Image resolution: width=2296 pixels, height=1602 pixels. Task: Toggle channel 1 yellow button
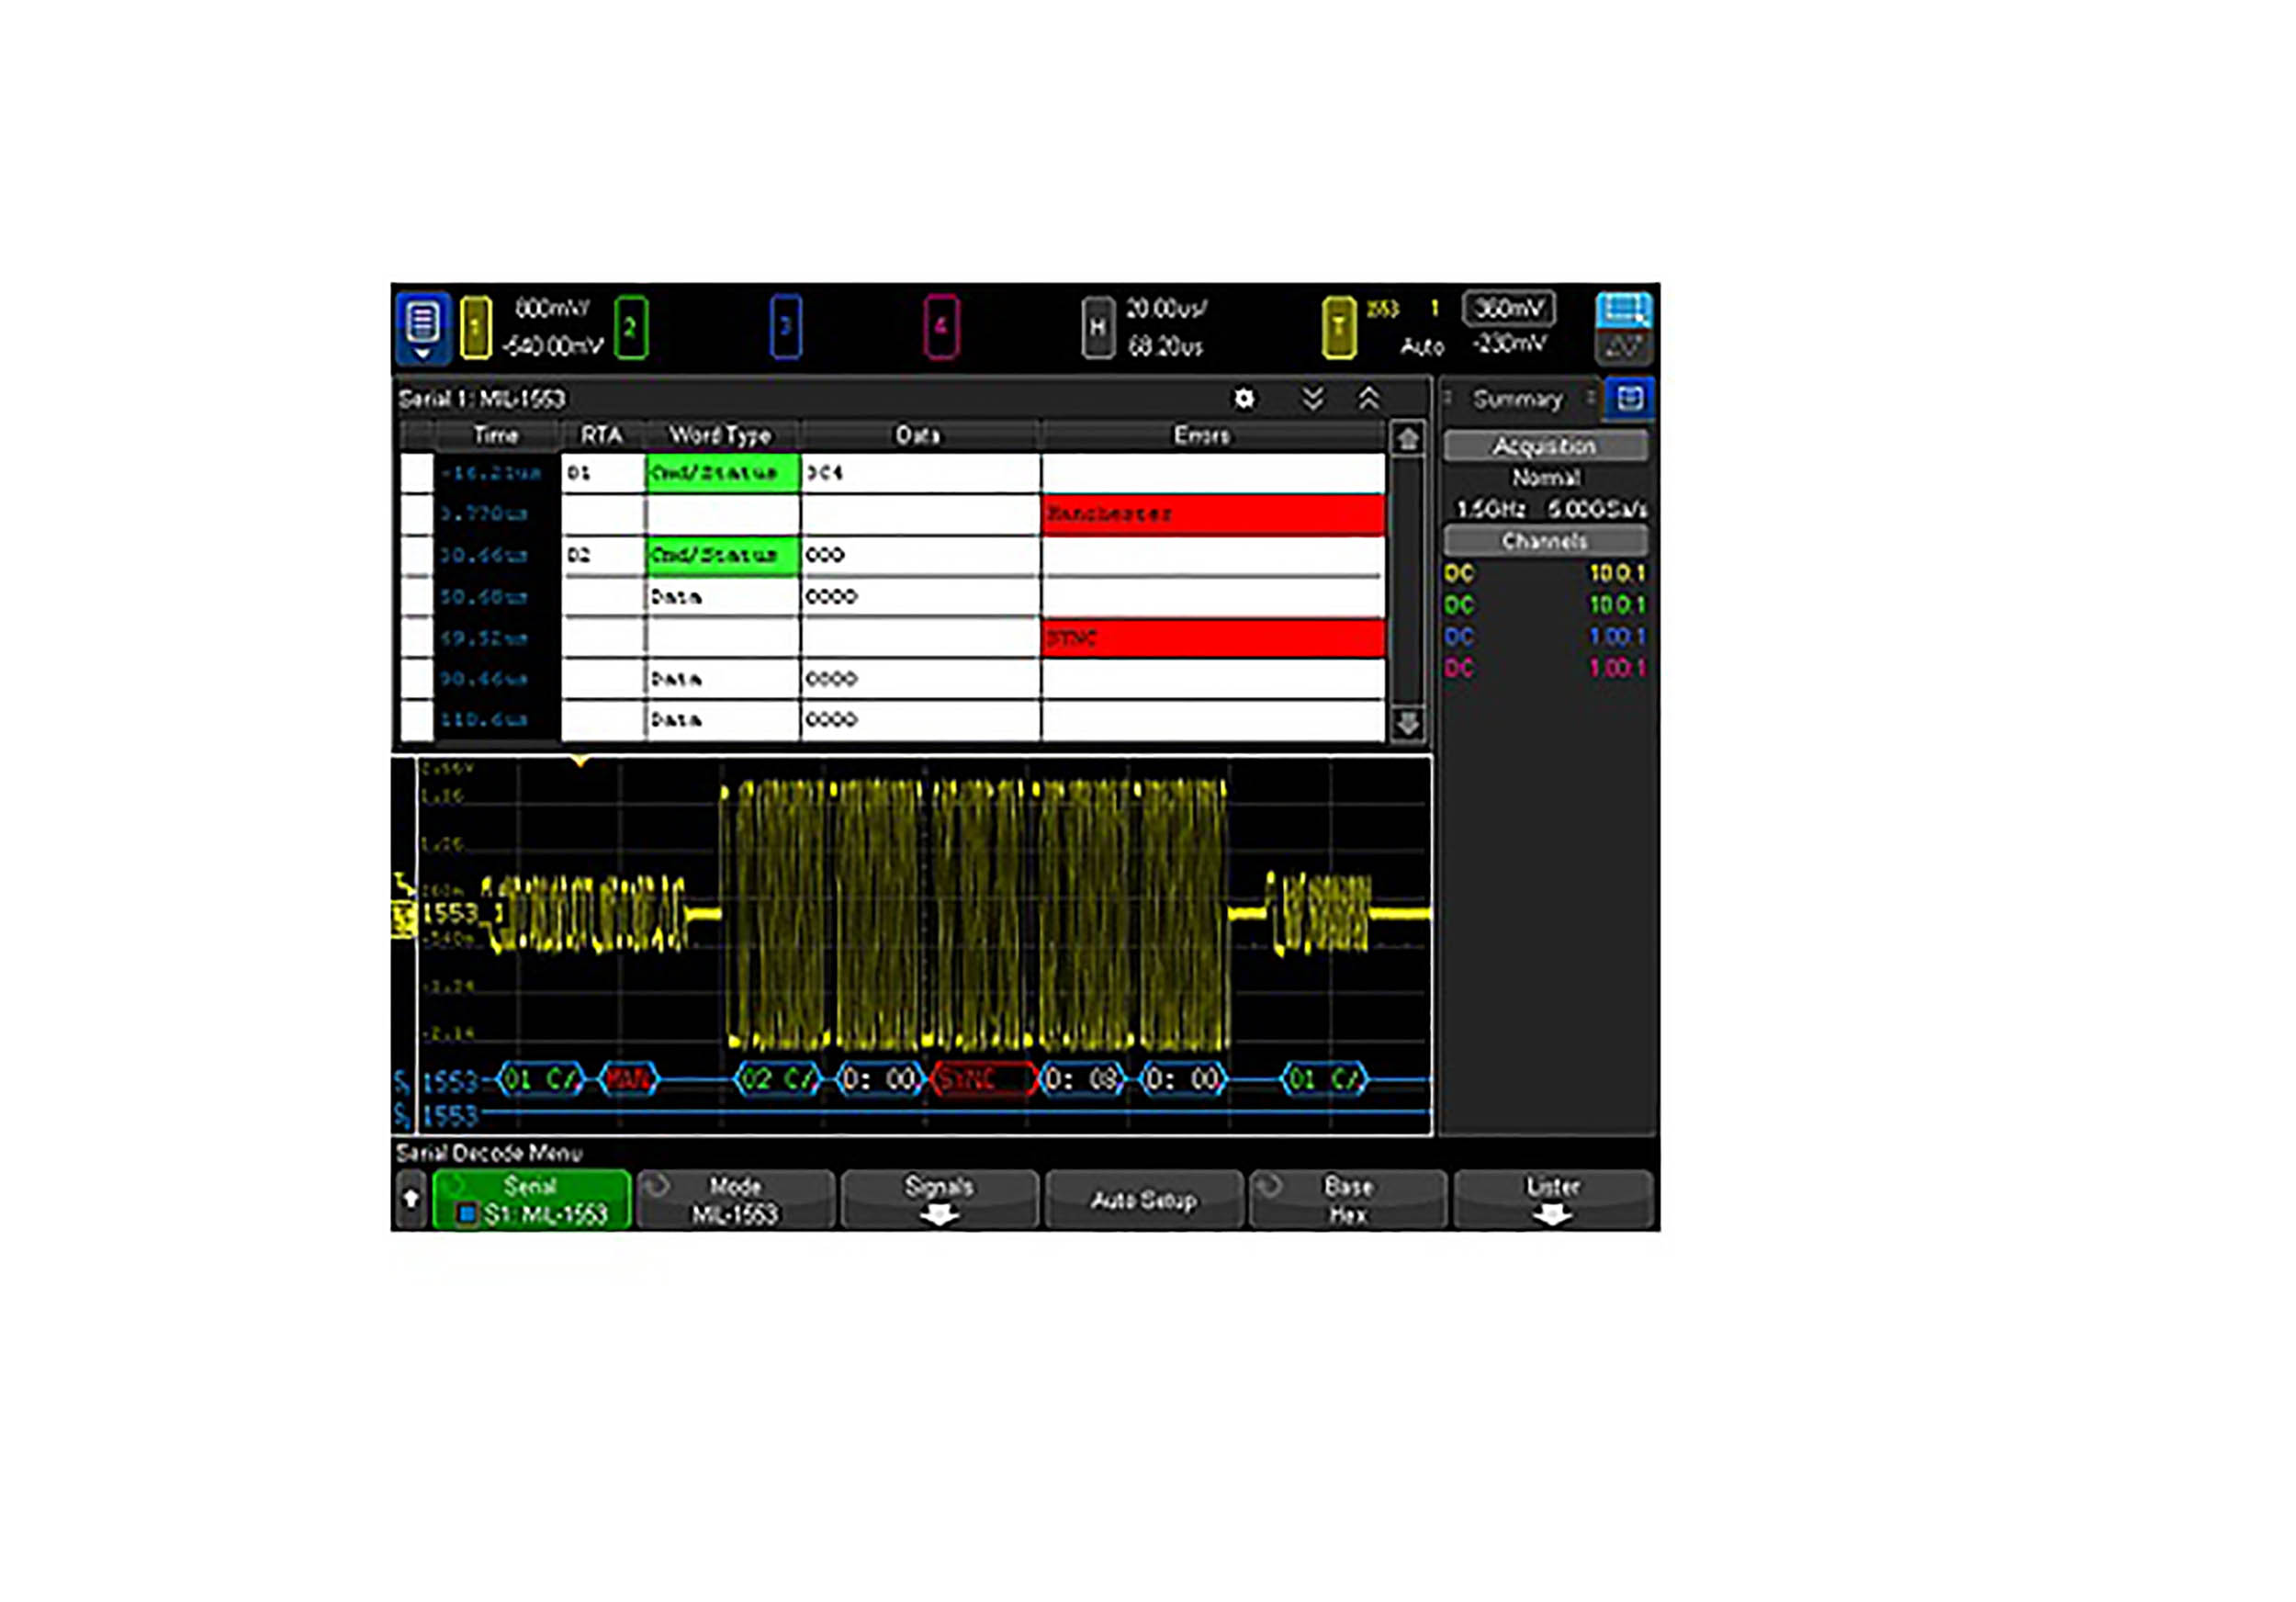(475, 327)
